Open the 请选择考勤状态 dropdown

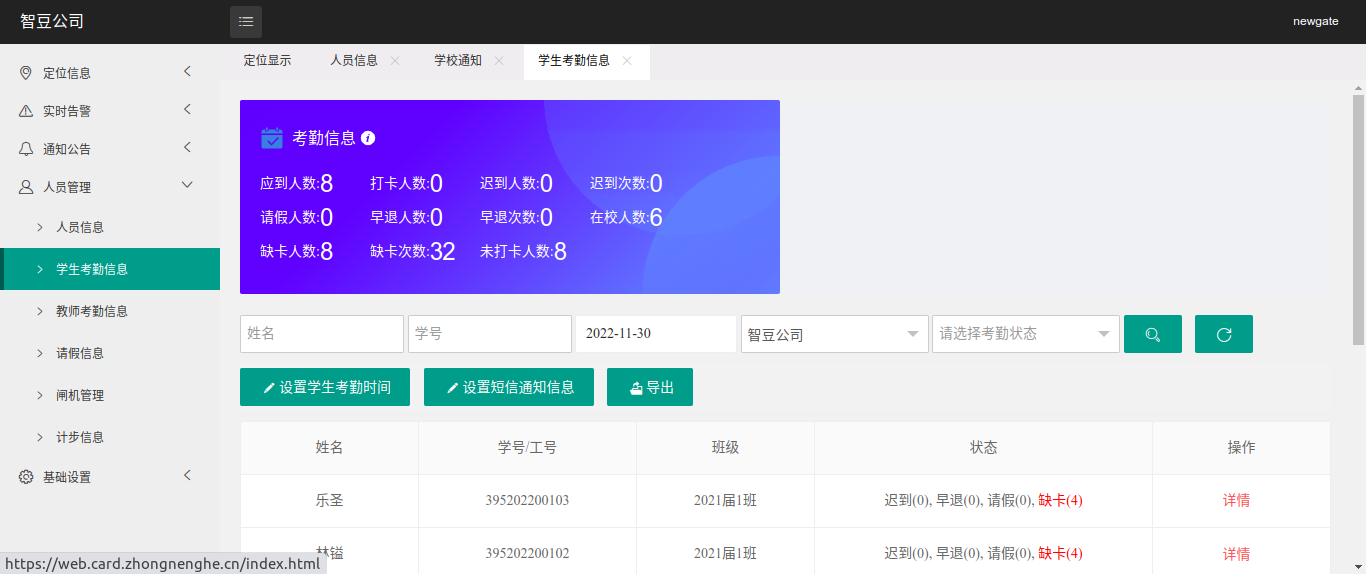tap(1025, 334)
